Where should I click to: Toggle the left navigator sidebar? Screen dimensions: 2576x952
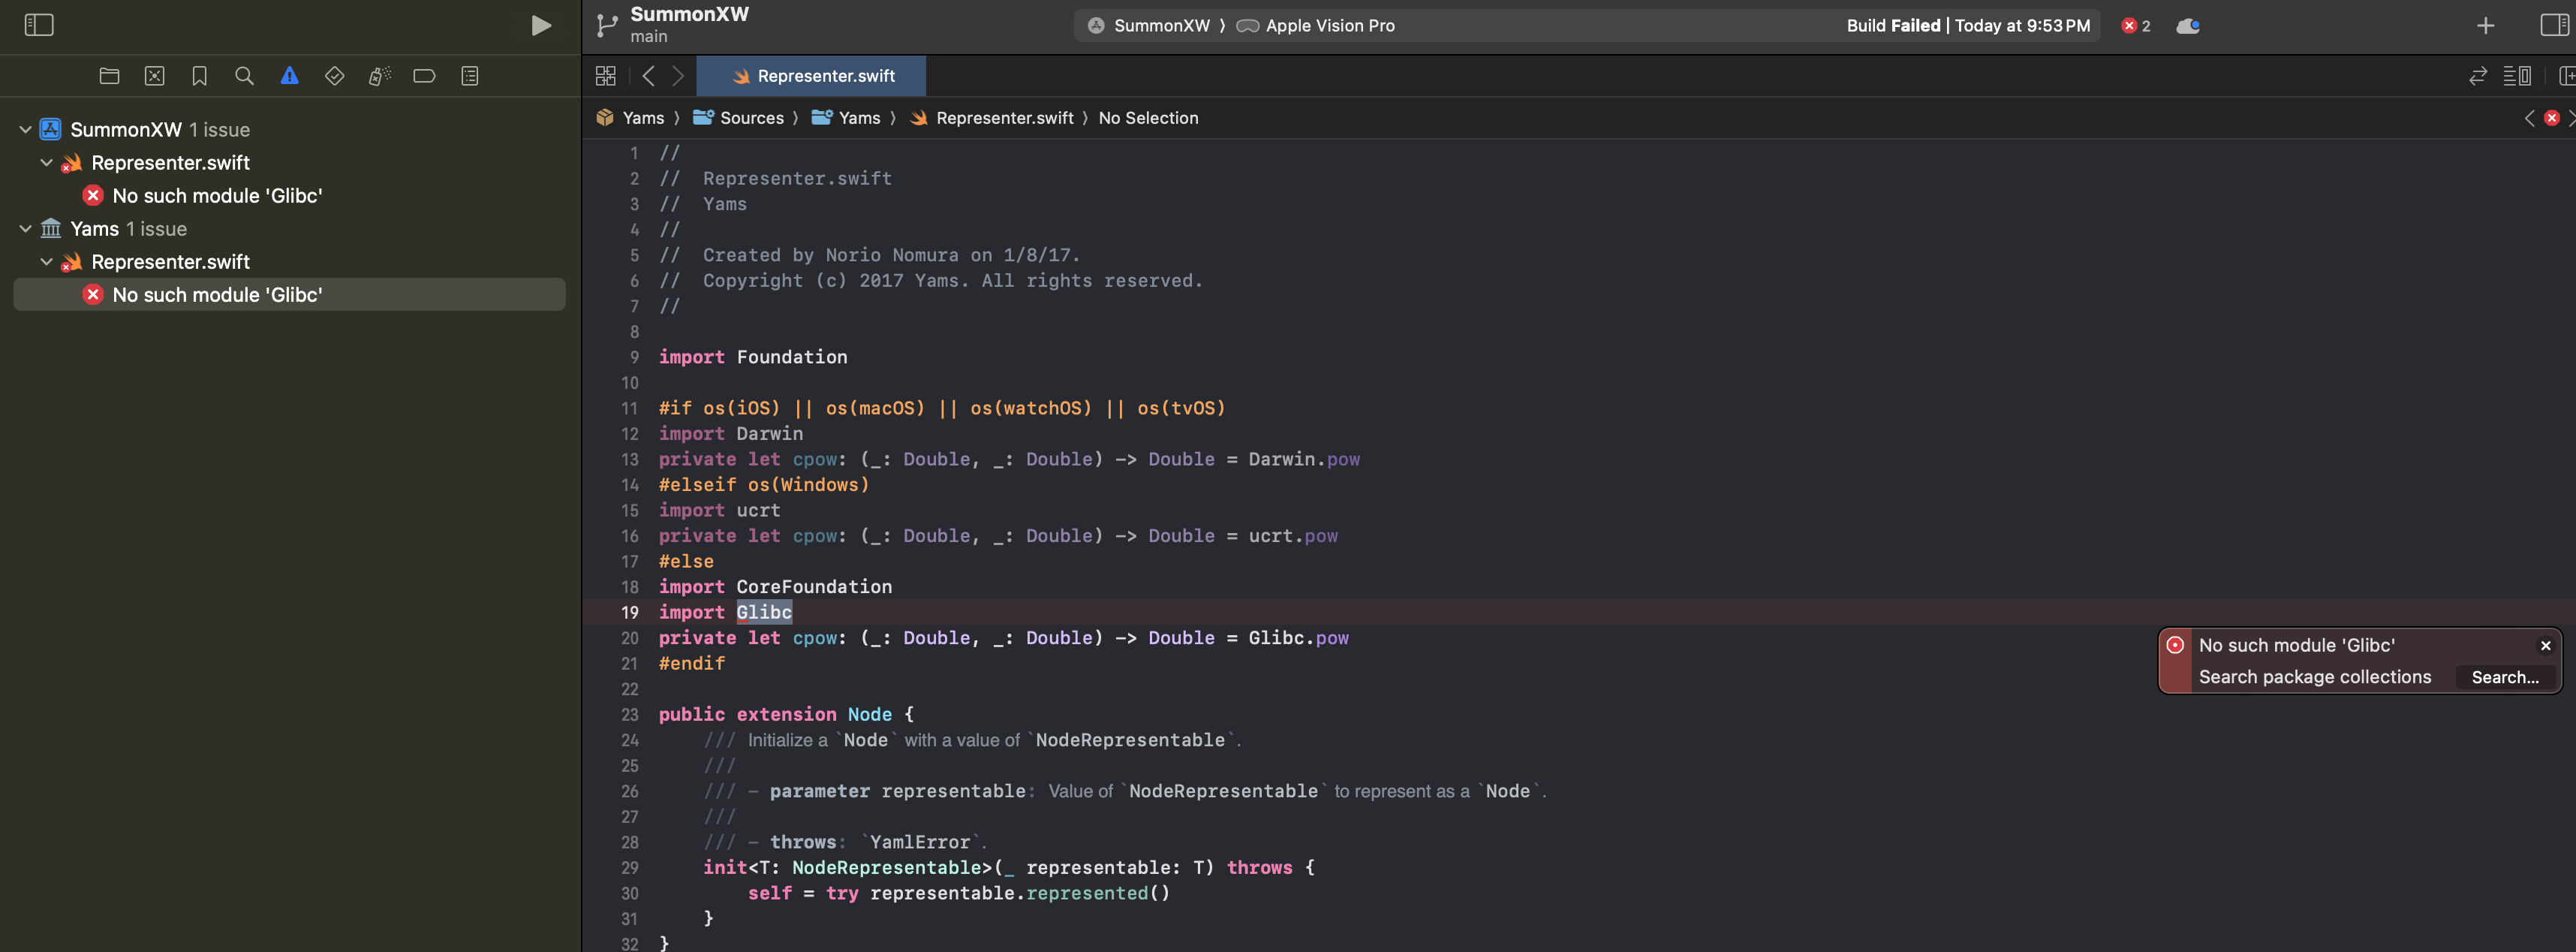pos(38,25)
